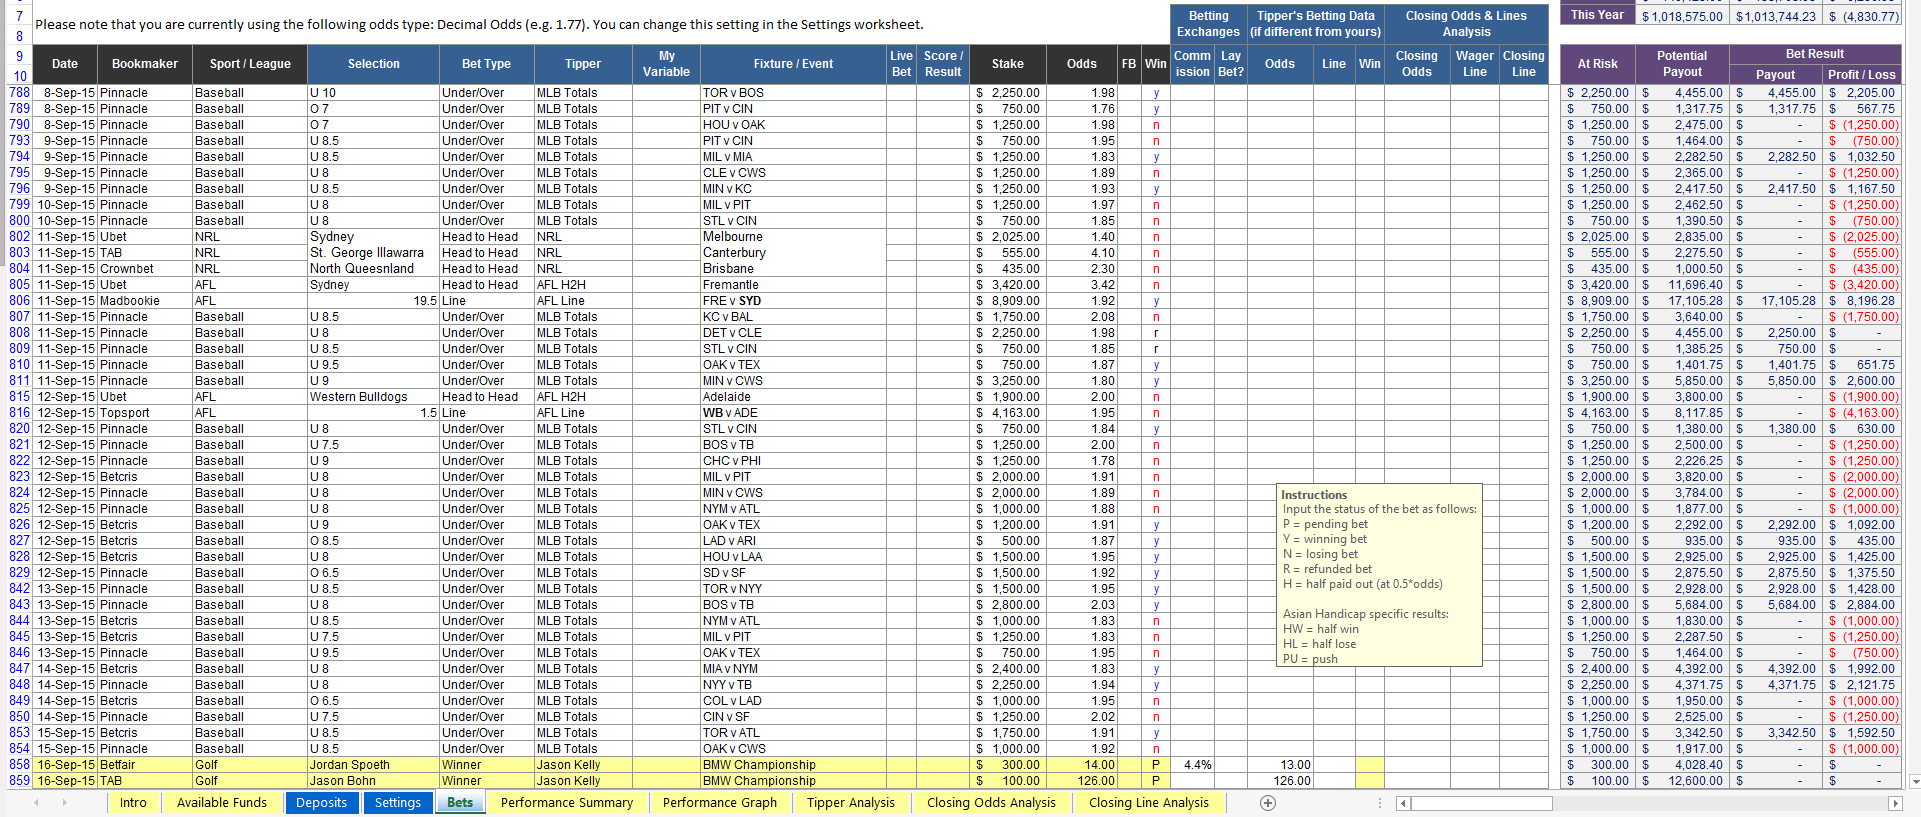The height and width of the screenshot is (817, 1921).
Task: Add a new sheet with the plus icon
Action: click(1268, 803)
